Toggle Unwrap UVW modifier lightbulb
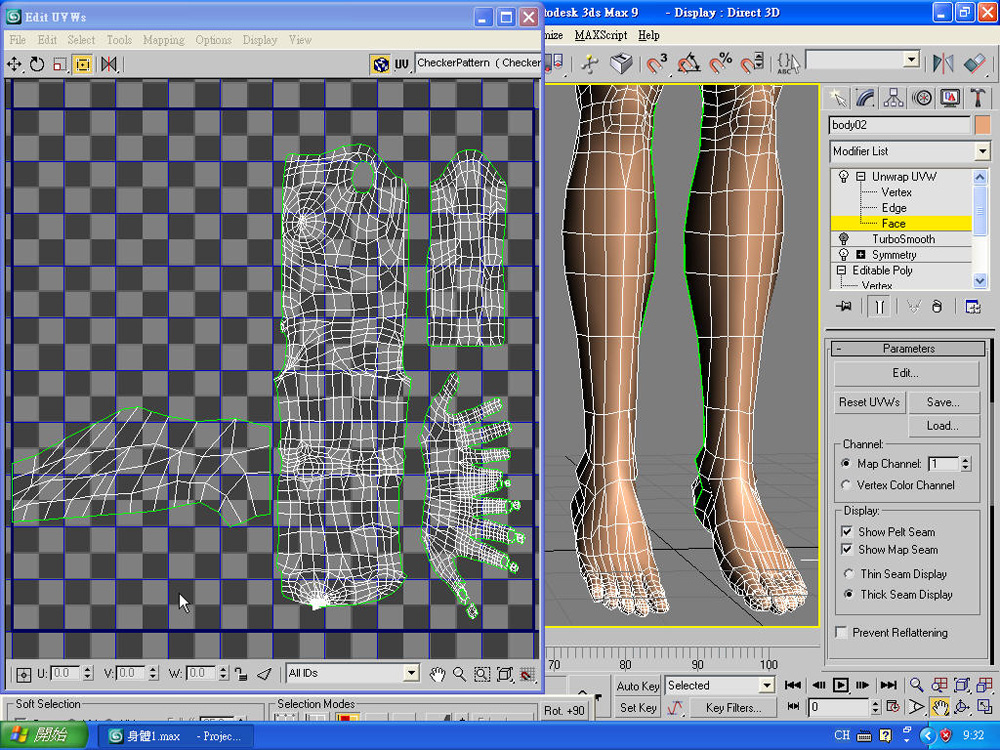Image resolution: width=1000 pixels, height=750 pixels. (x=844, y=176)
